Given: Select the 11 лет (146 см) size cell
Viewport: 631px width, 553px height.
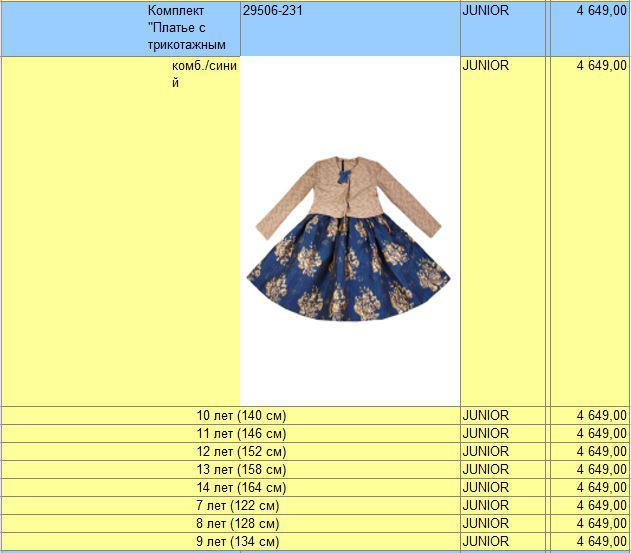Looking at the screenshot, I should coord(241,434).
